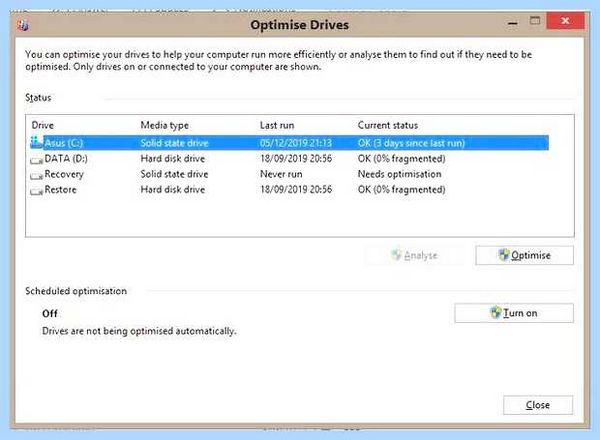Click the Asus (C:) drive icon
This screenshot has width=600, height=440.
coord(36,142)
